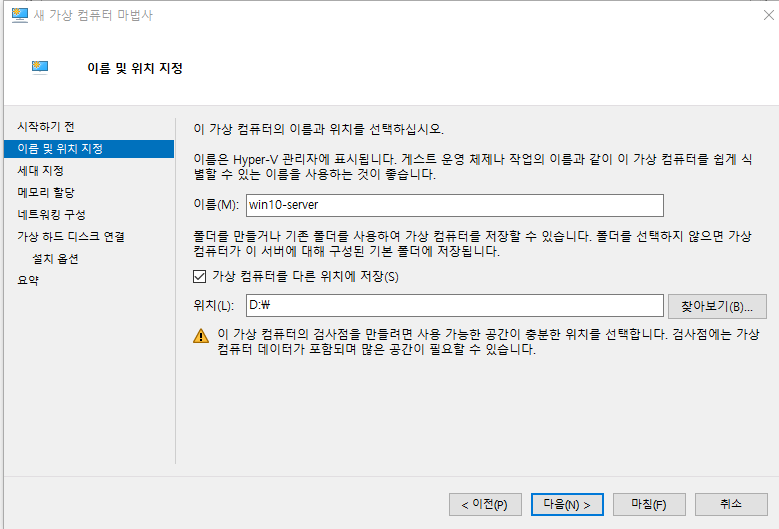Click the 이름(M): label
The width and height of the screenshot is (779, 529).
(216, 205)
